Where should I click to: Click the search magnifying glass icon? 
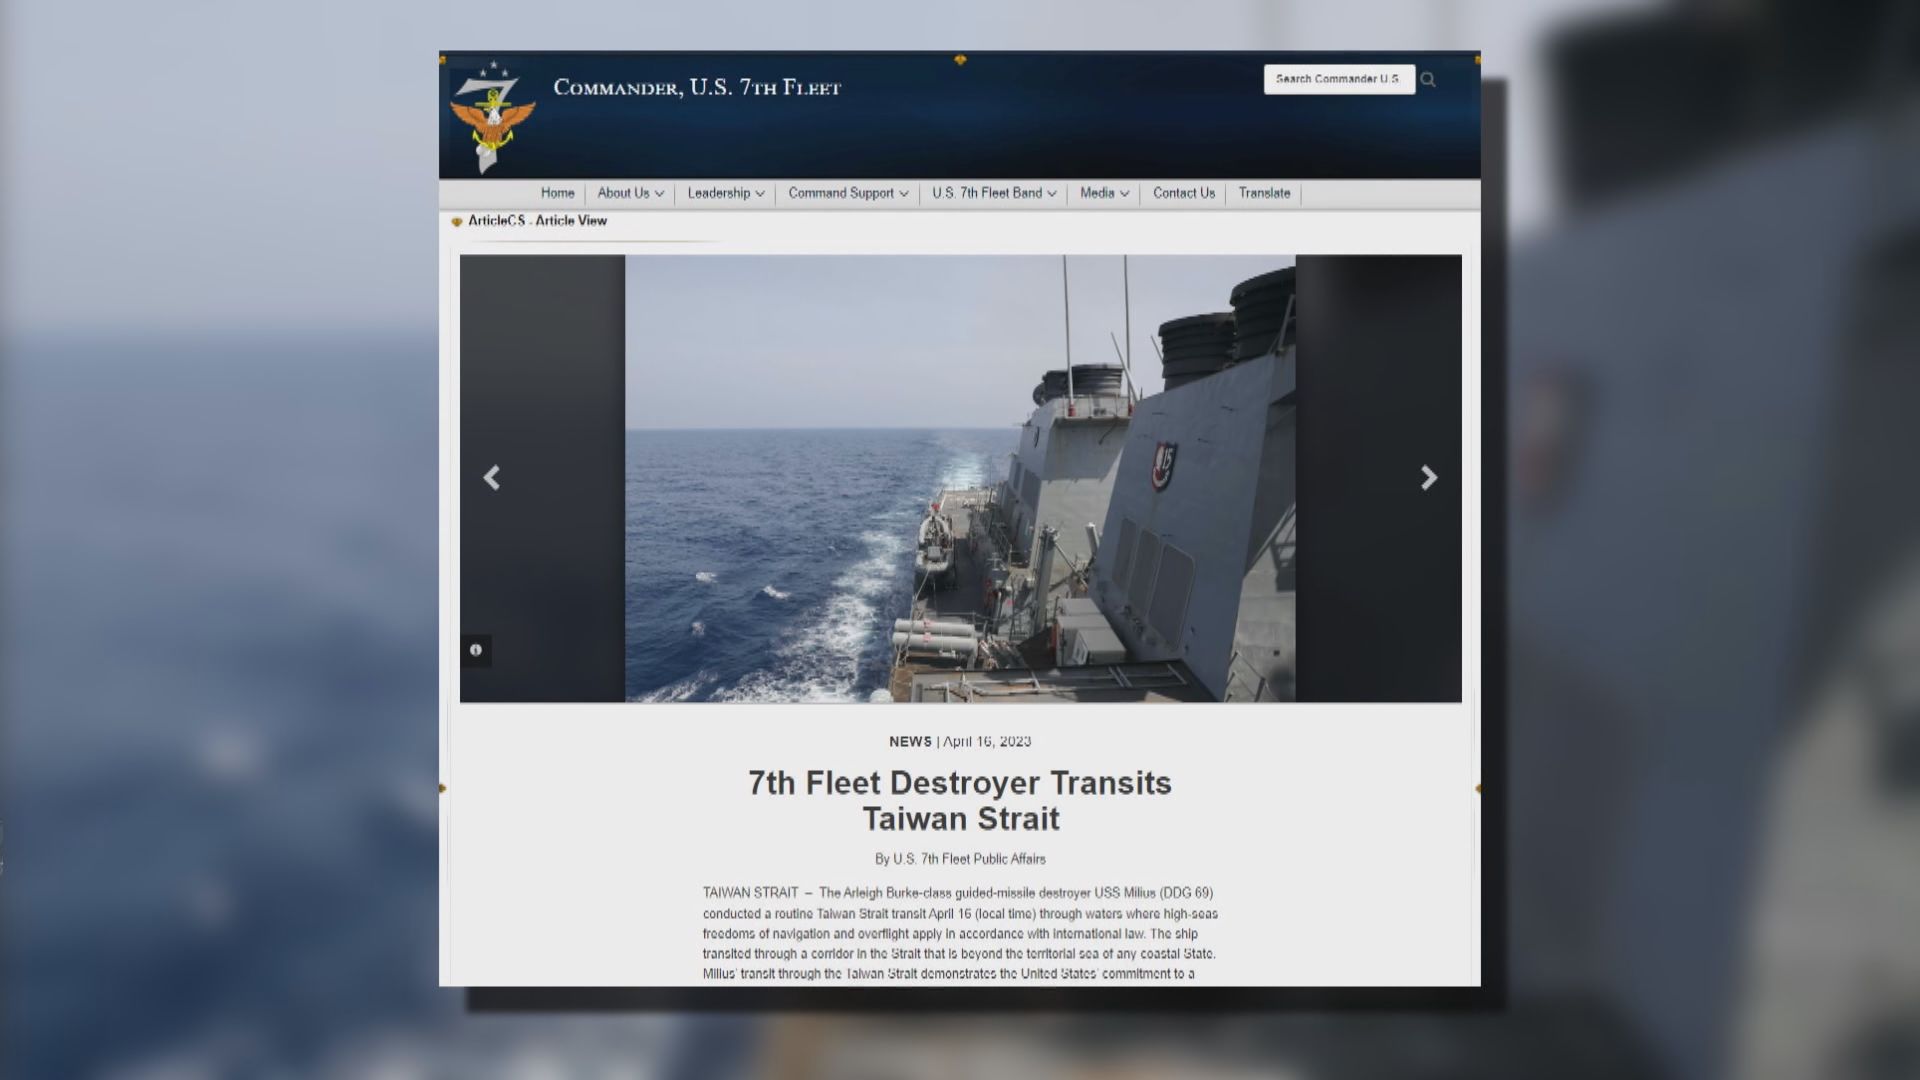[x=1428, y=79]
